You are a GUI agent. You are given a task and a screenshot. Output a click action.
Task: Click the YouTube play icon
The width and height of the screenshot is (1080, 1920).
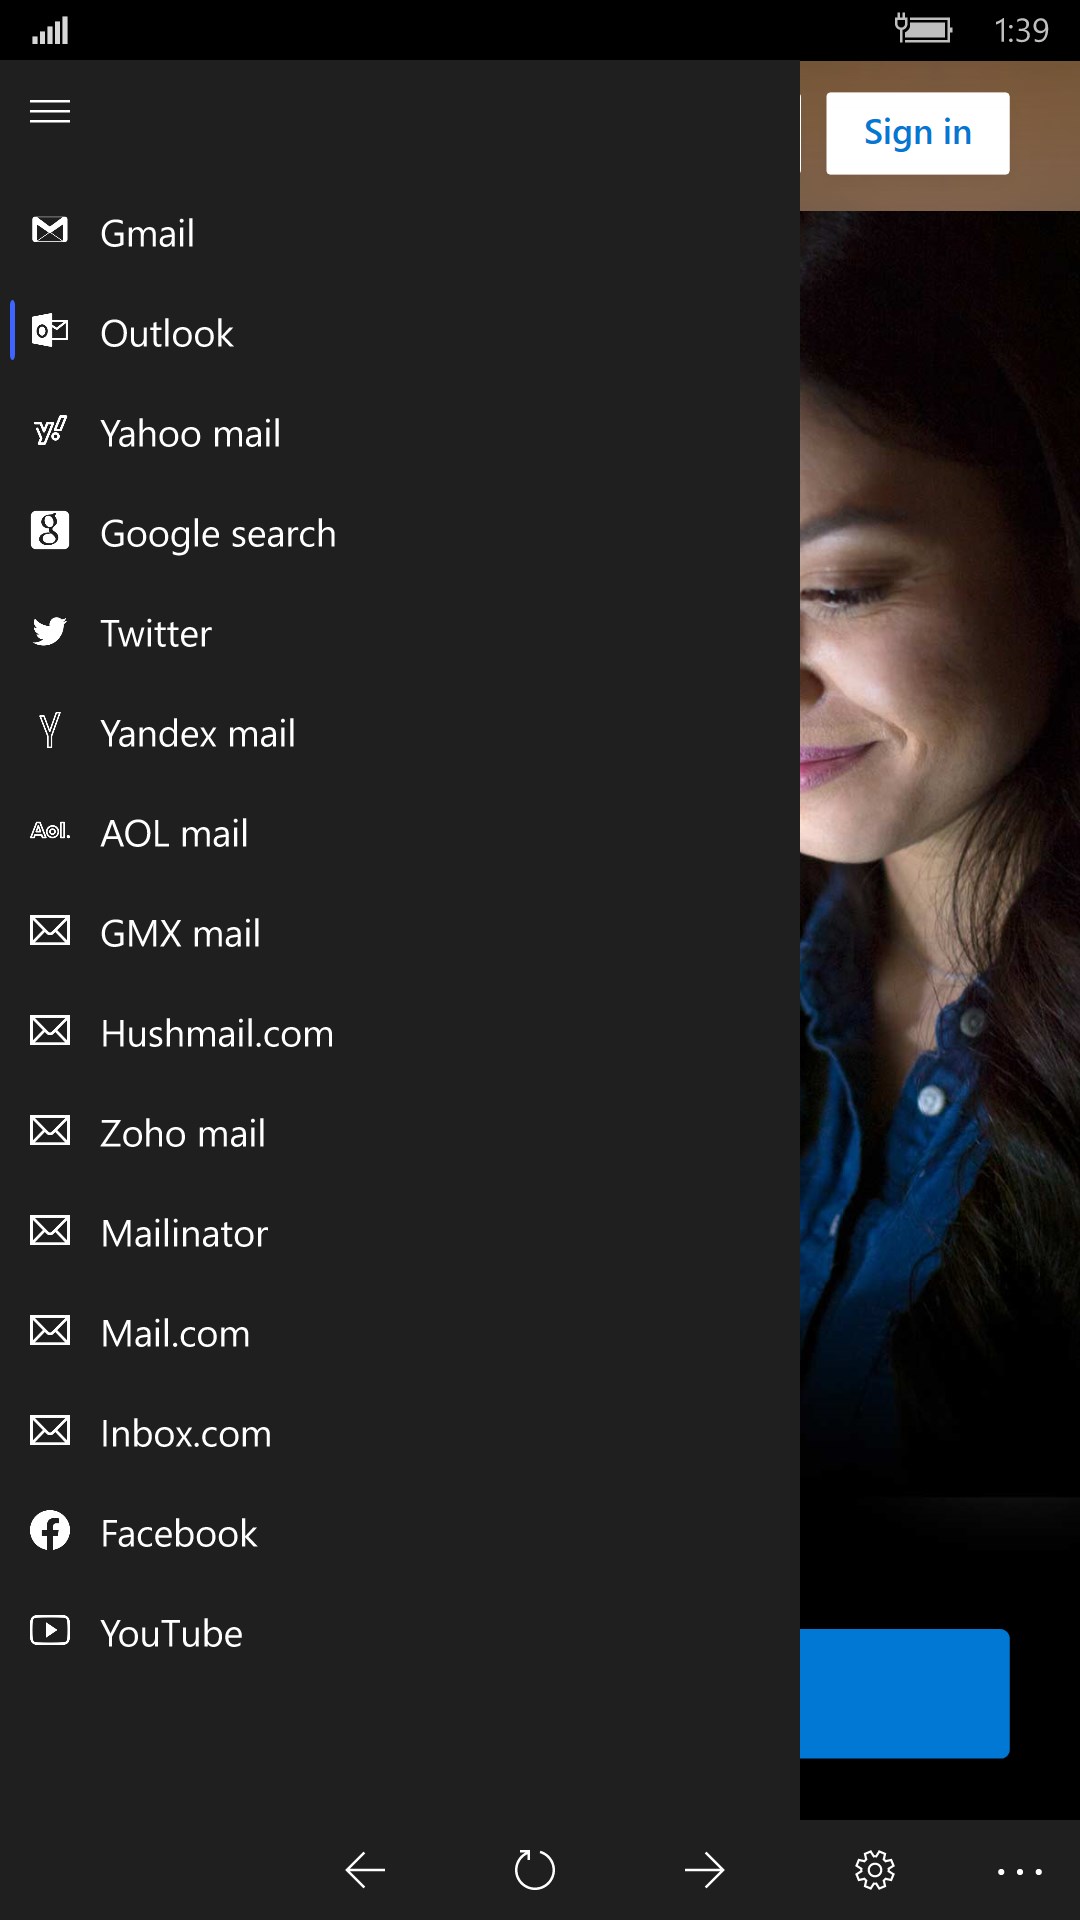click(50, 1630)
